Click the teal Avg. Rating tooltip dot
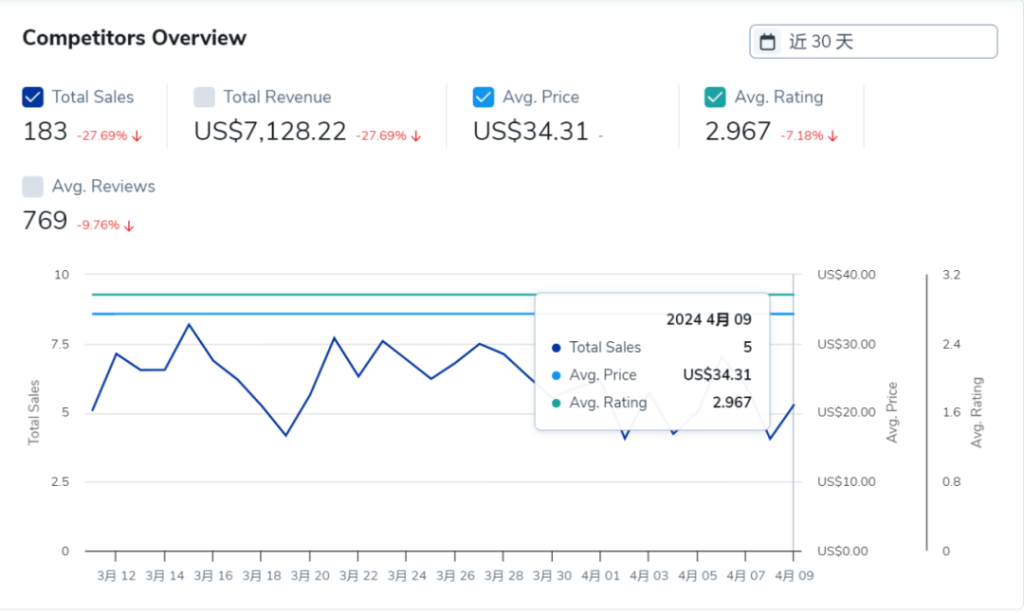 click(x=556, y=403)
